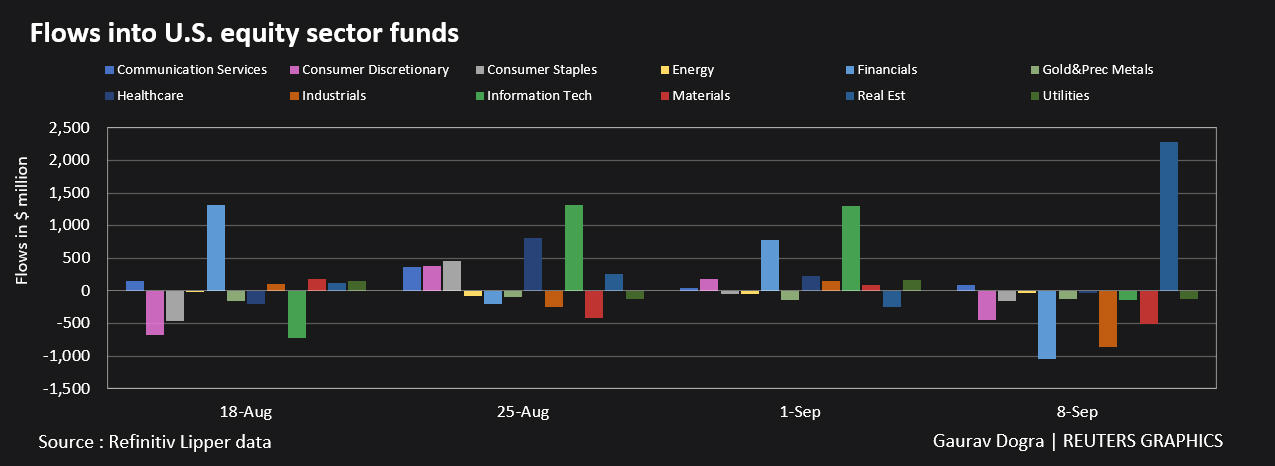
Task: Select the Healthcare legend label
Action: click(x=150, y=96)
